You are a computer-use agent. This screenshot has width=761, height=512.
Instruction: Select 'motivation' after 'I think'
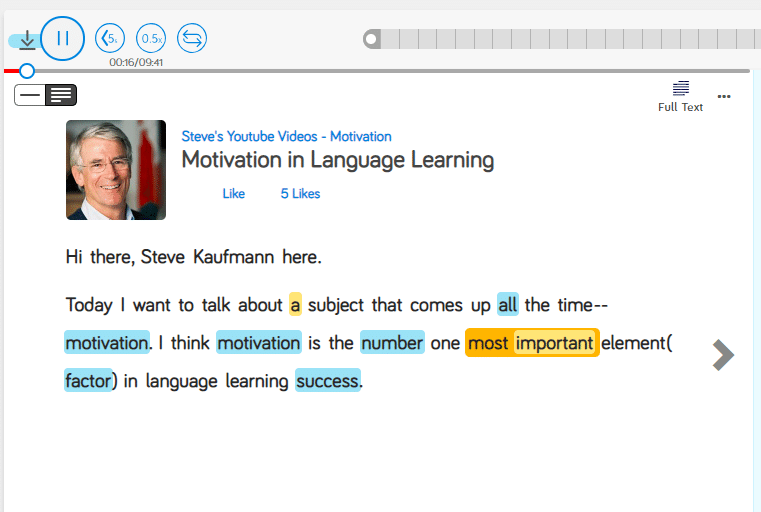259,343
